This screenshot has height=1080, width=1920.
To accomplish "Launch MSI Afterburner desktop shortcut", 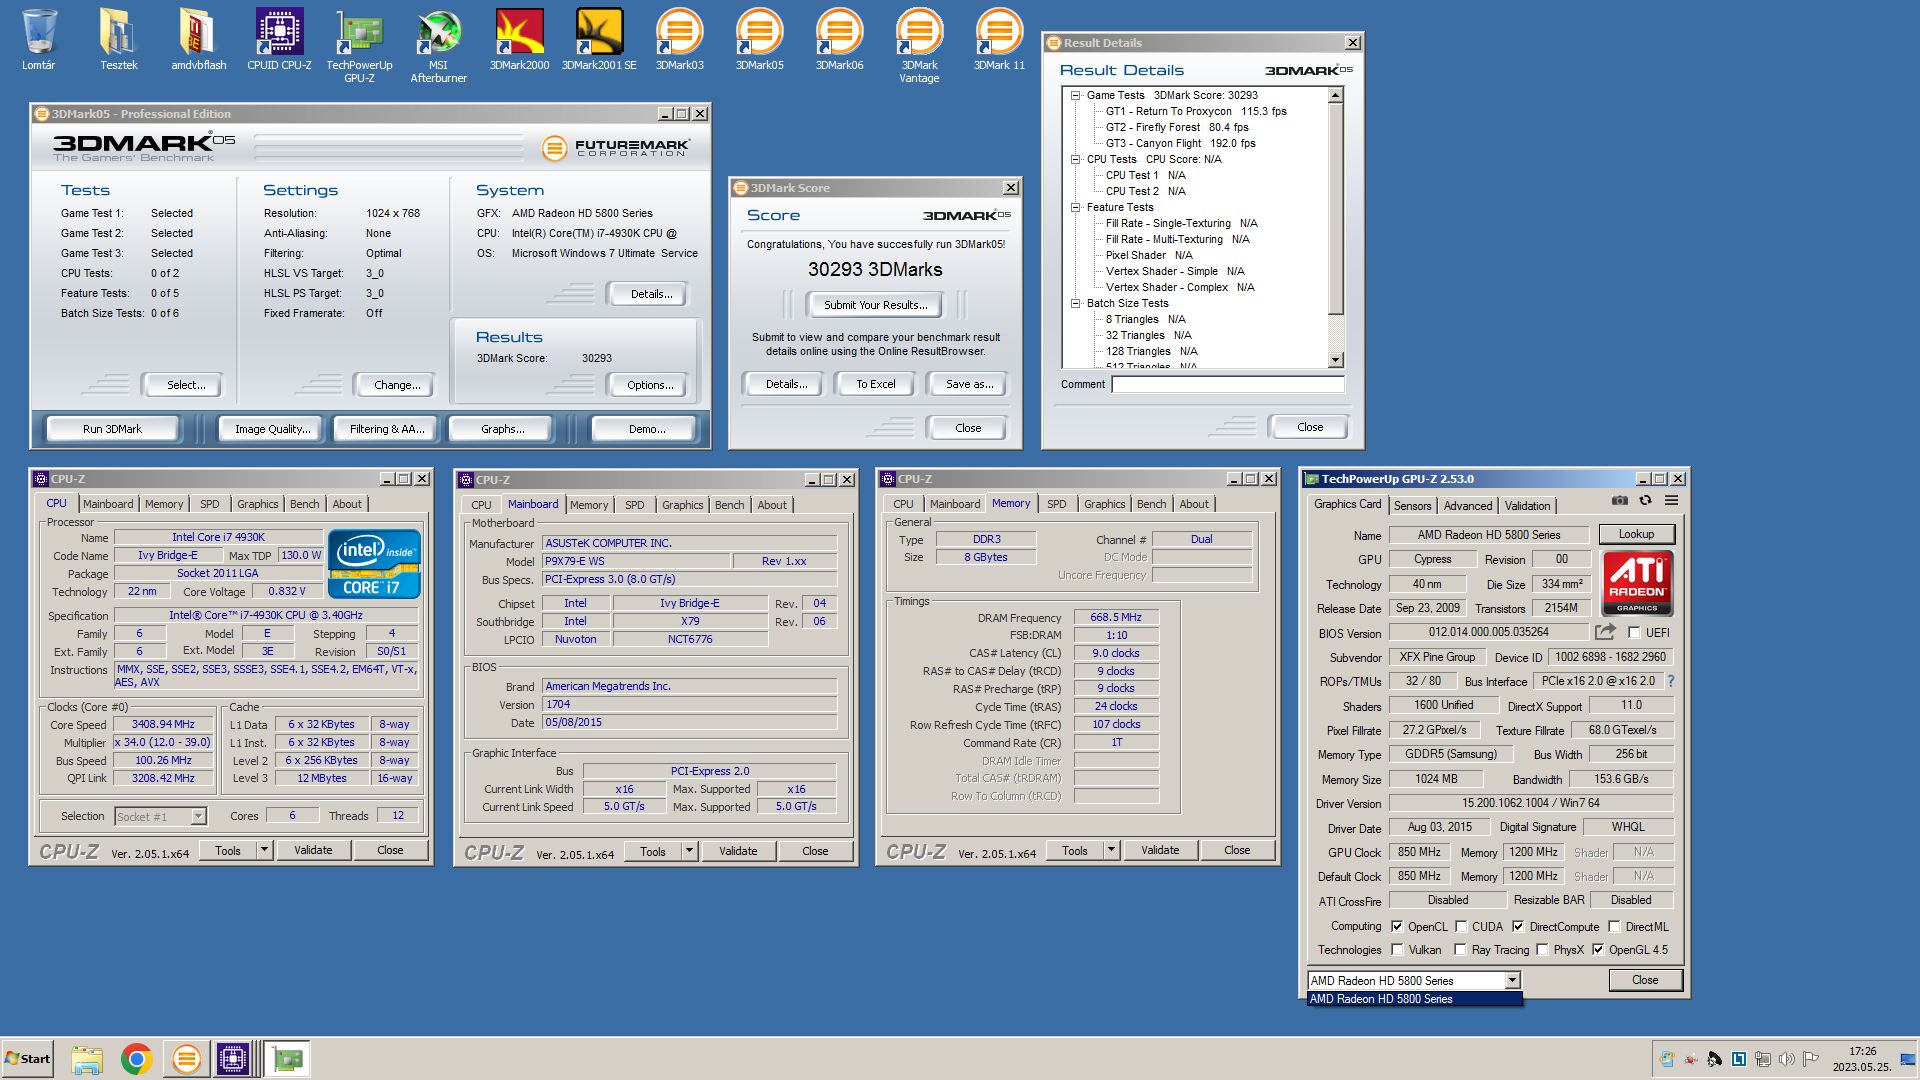I will point(438,46).
